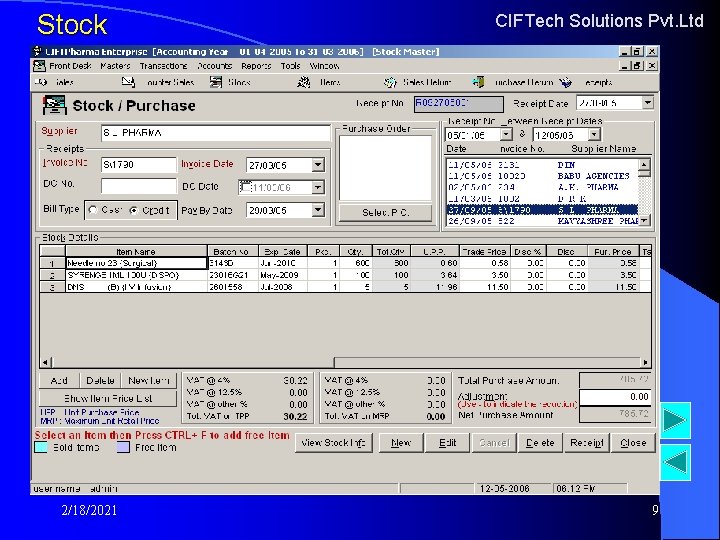Open the Invoice Date dropdown

[x=318, y=165]
